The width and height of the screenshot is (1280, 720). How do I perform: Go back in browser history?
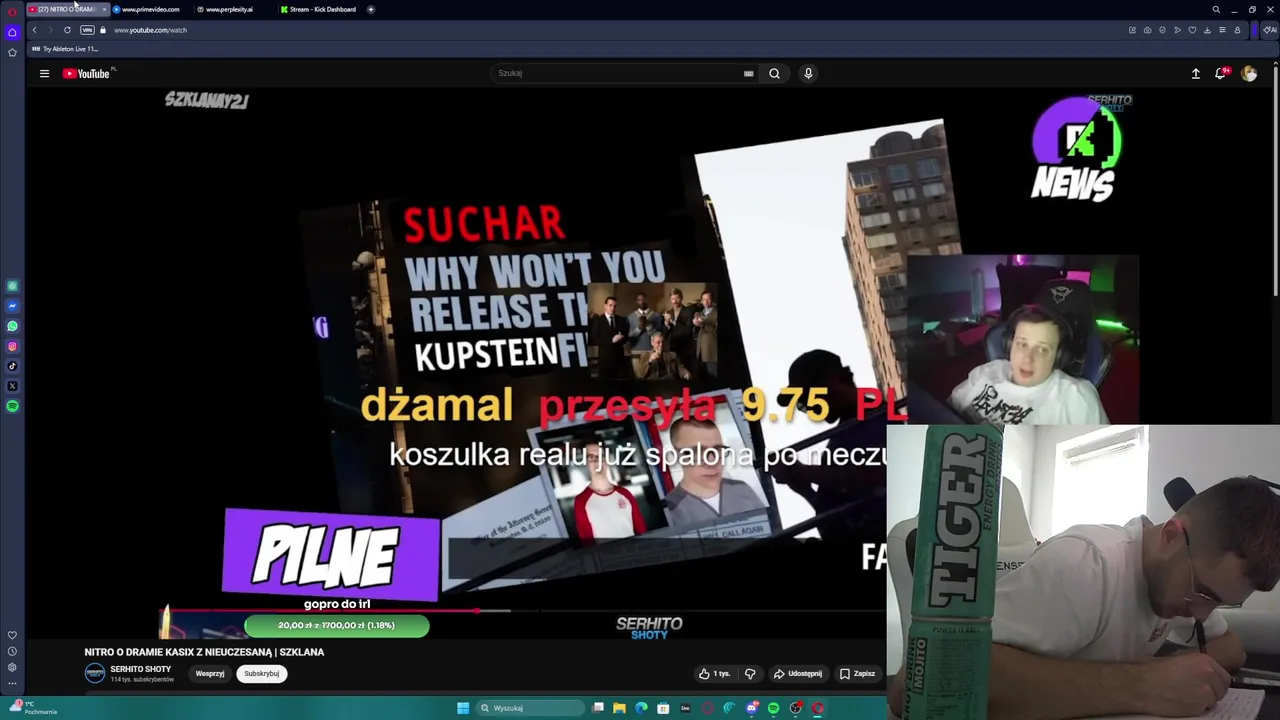34,30
